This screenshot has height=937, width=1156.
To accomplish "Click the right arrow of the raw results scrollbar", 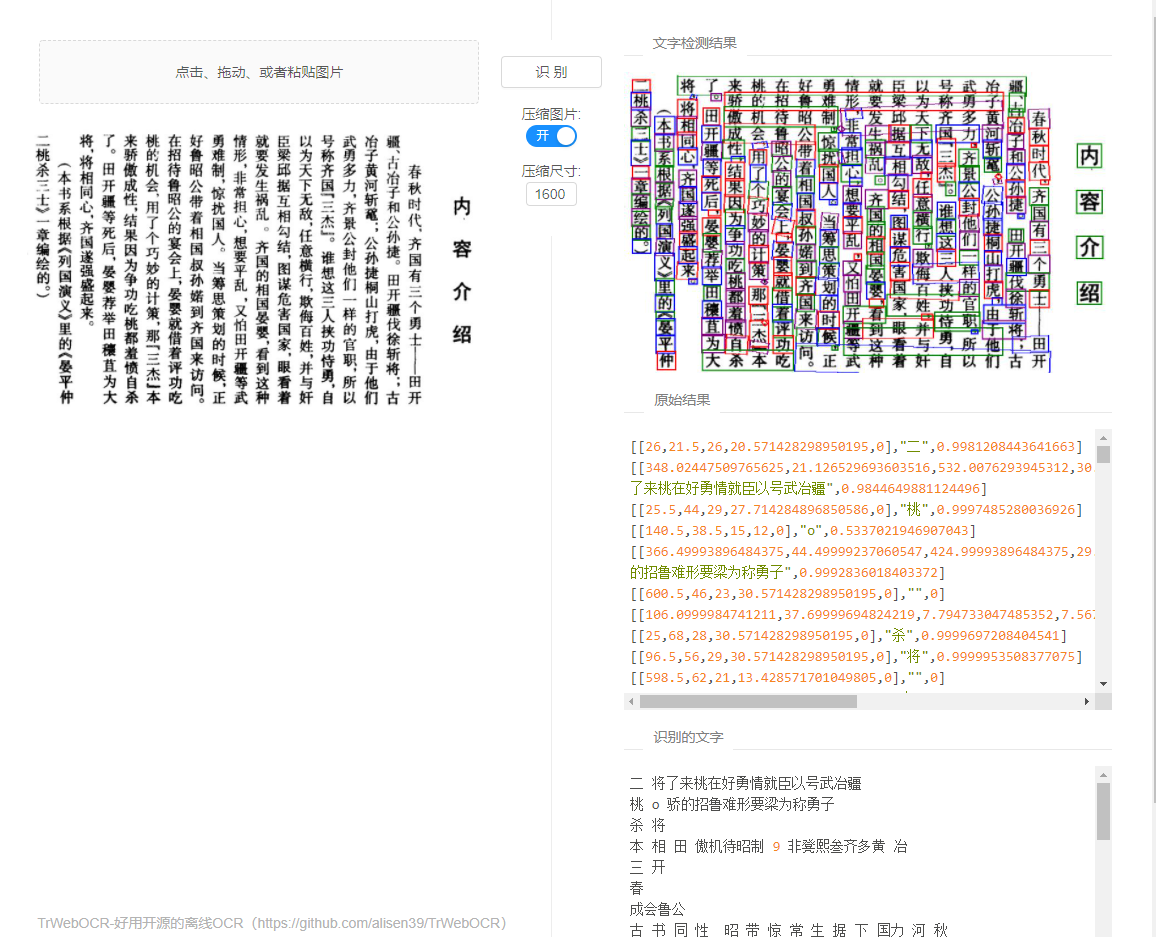I will click(1086, 701).
